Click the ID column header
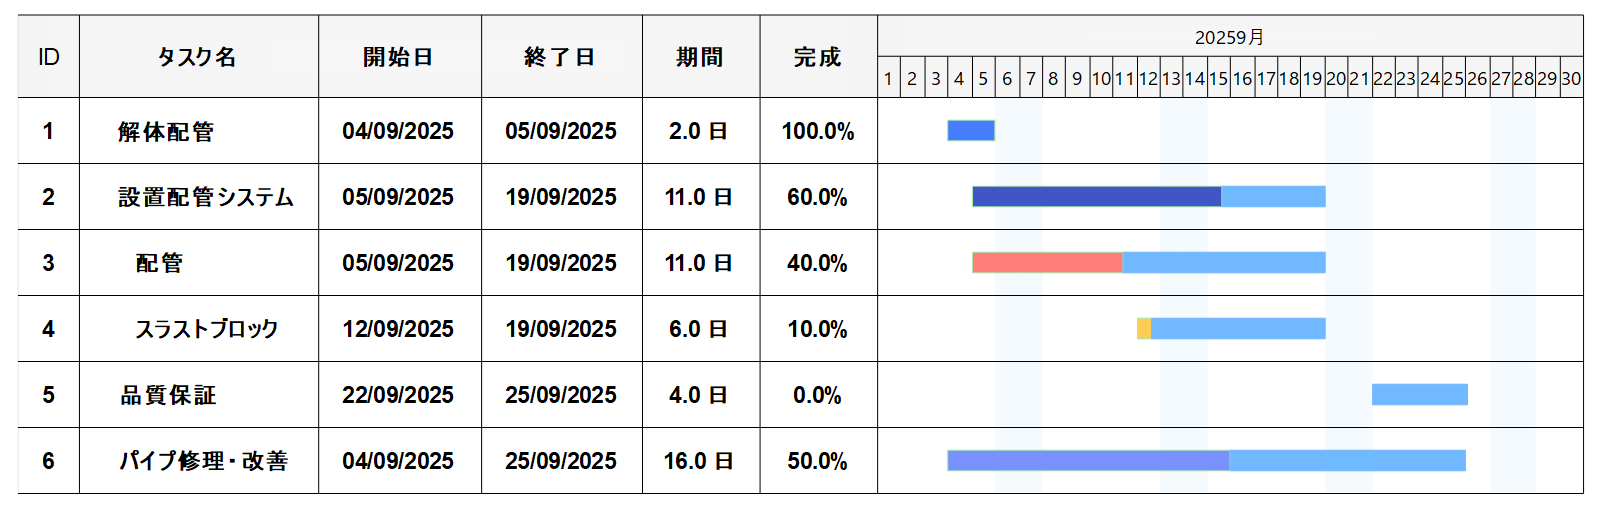Image resolution: width=1597 pixels, height=508 pixels. (48, 57)
